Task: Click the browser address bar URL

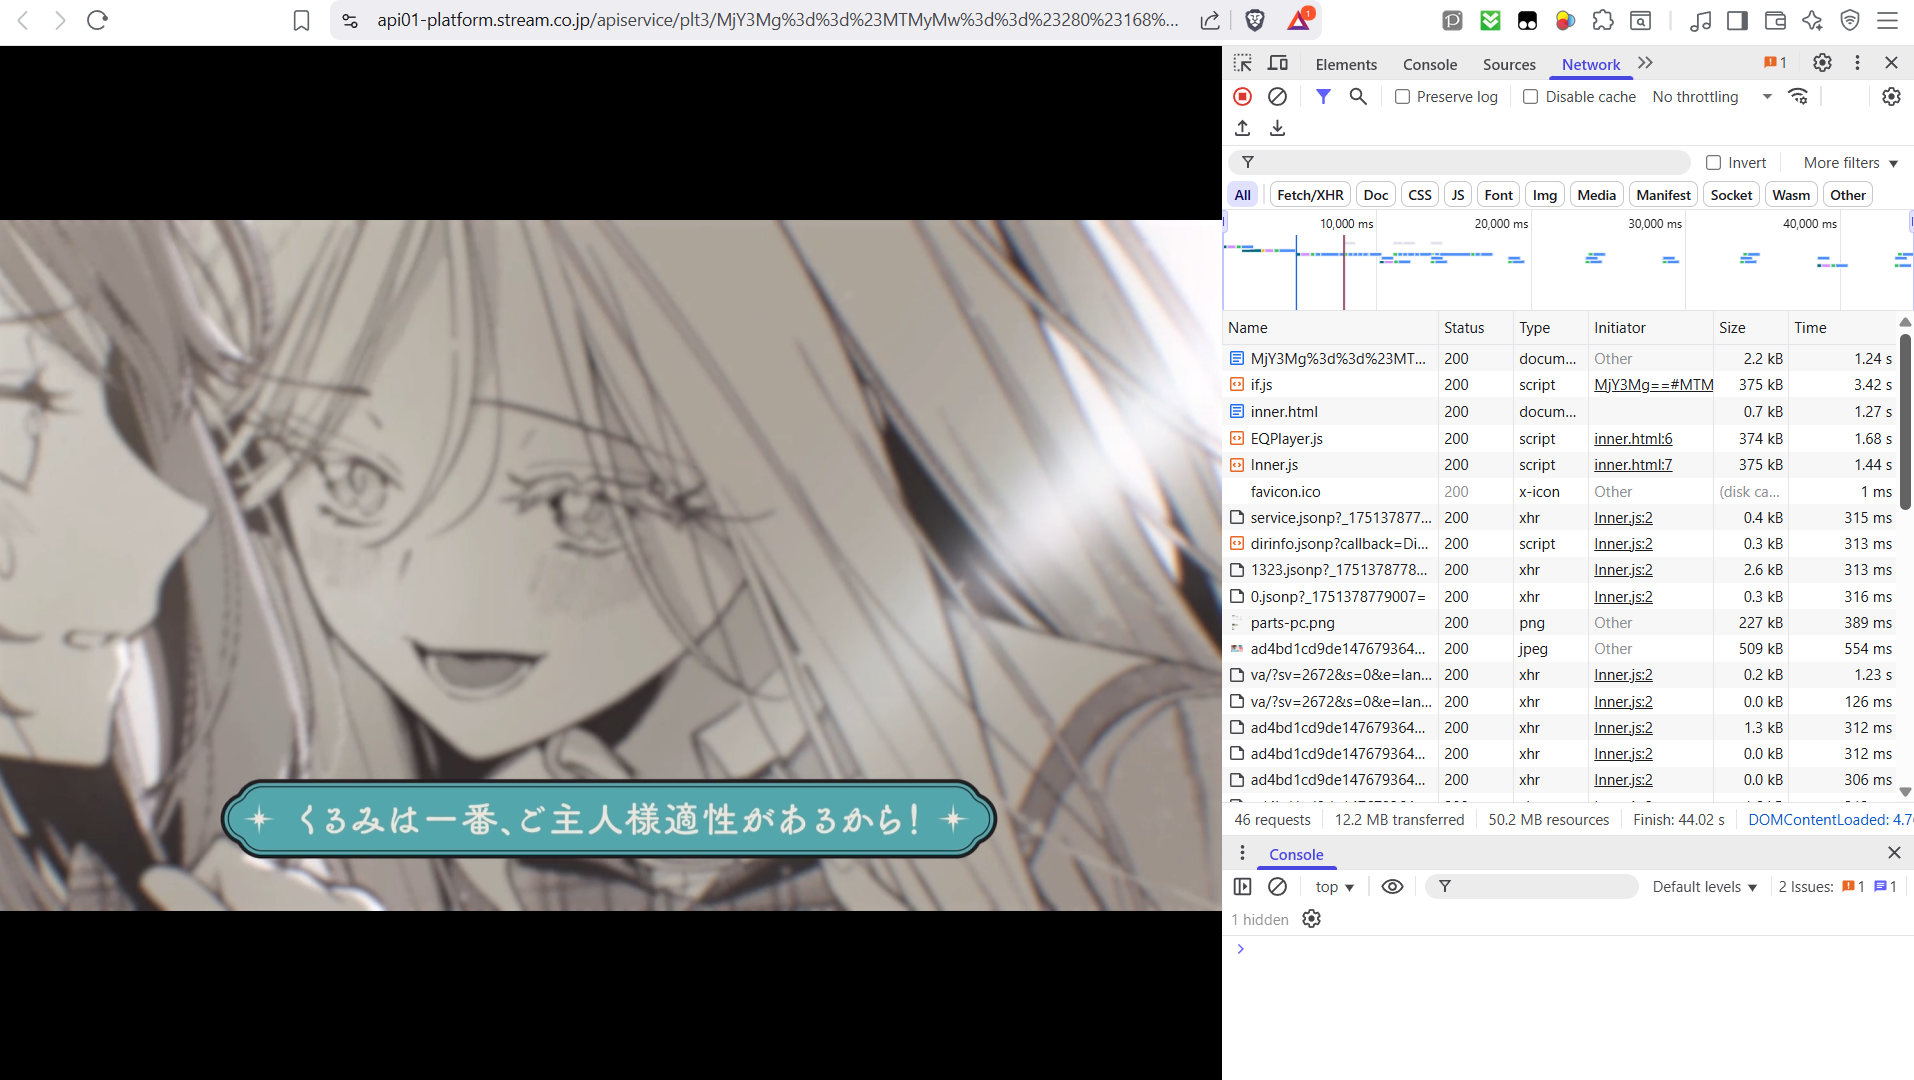Action: [777, 20]
